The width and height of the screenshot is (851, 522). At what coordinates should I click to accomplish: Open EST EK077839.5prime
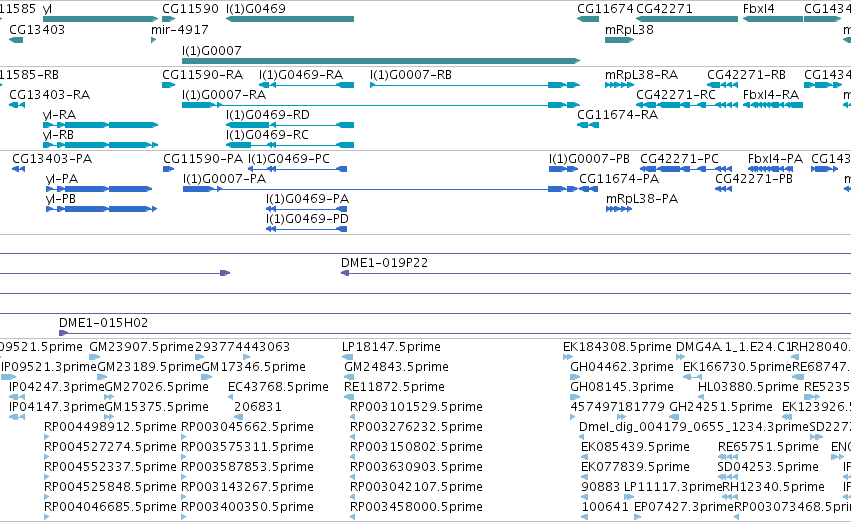(636, 467)
